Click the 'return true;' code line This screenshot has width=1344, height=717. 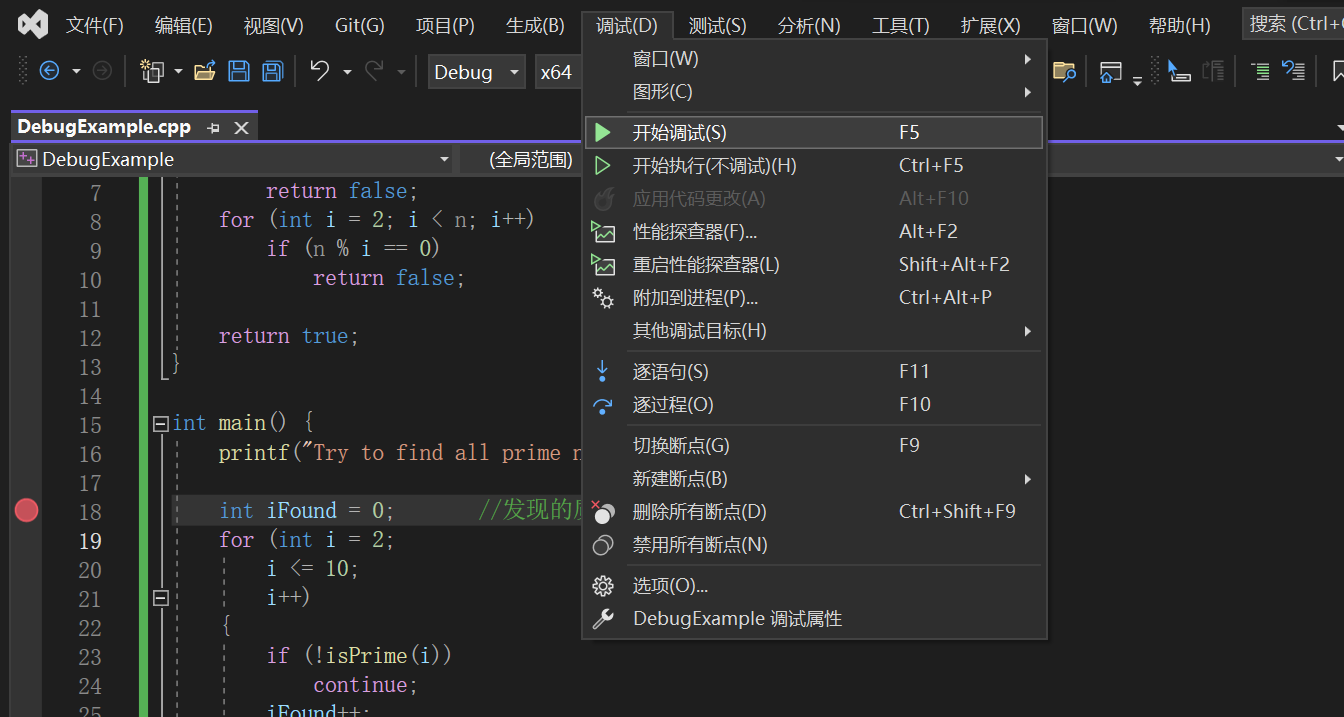[288, 336]
